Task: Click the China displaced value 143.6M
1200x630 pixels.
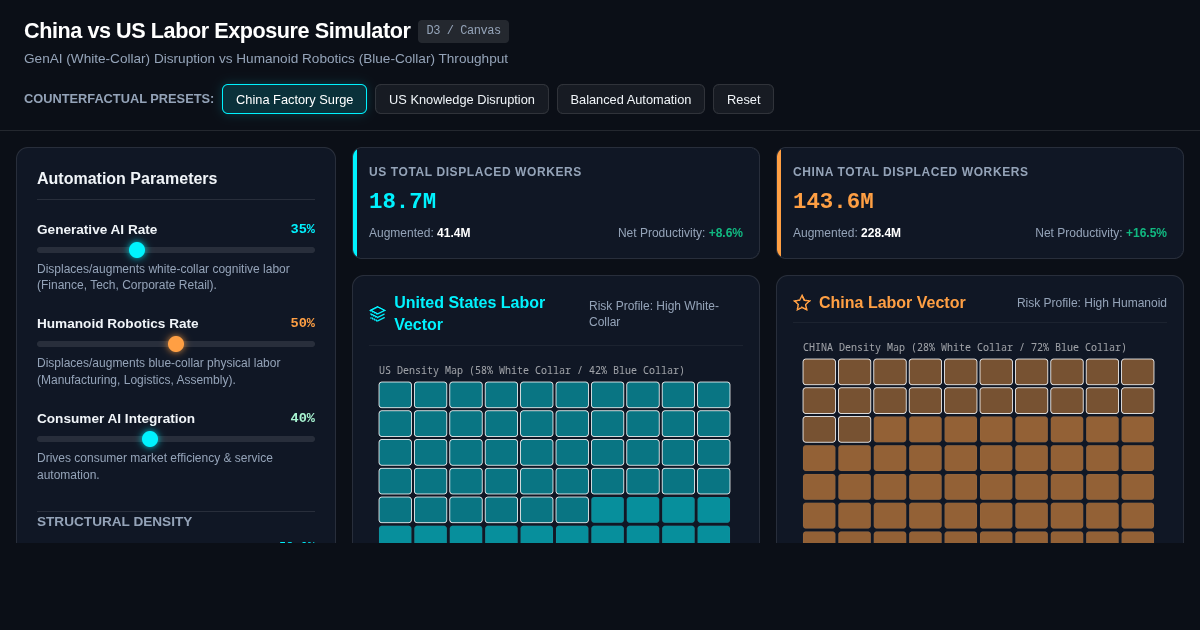Action: (833, 202)
